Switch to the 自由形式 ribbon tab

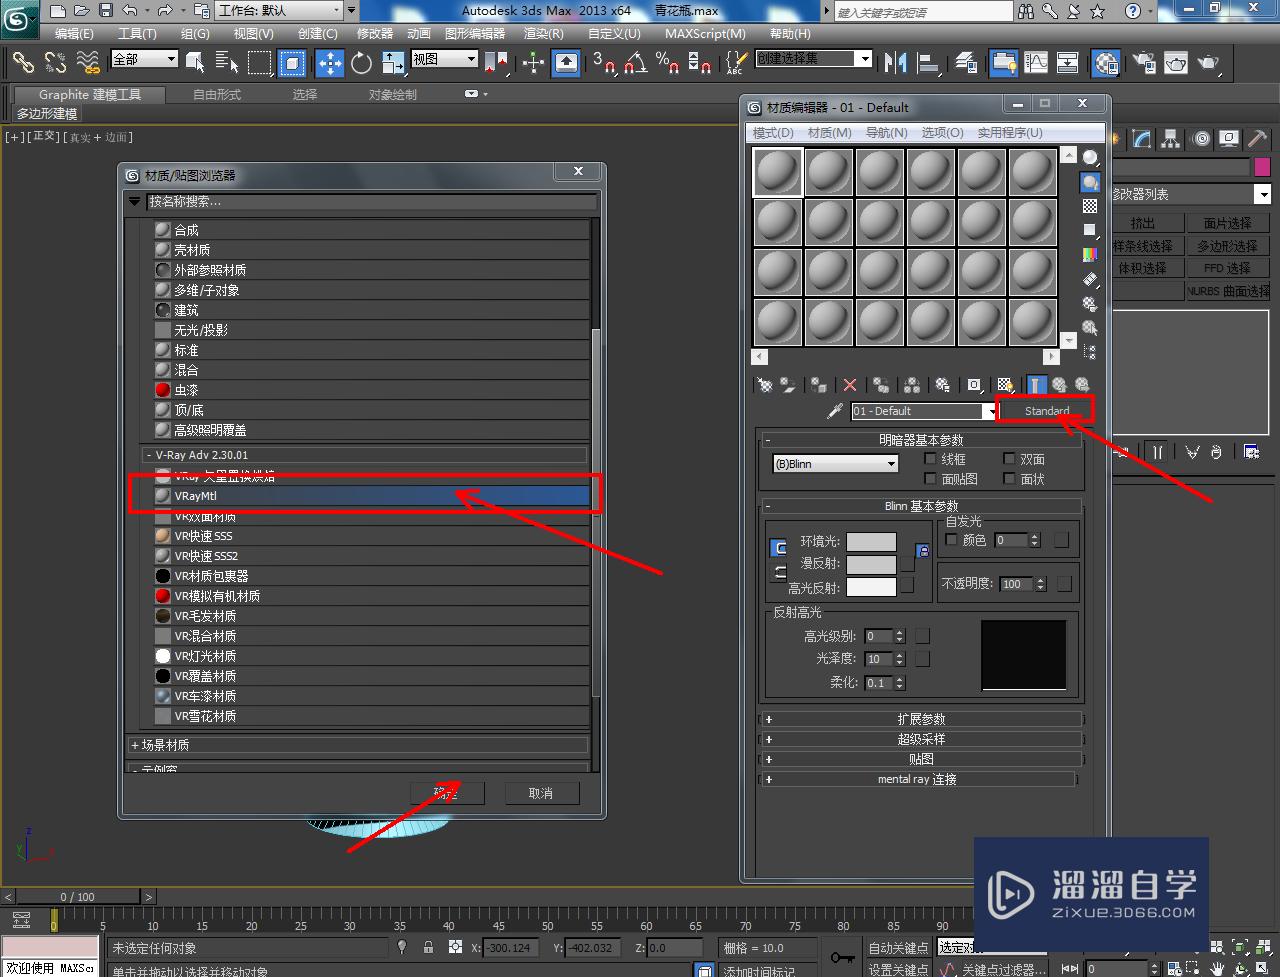click(217, 94)
